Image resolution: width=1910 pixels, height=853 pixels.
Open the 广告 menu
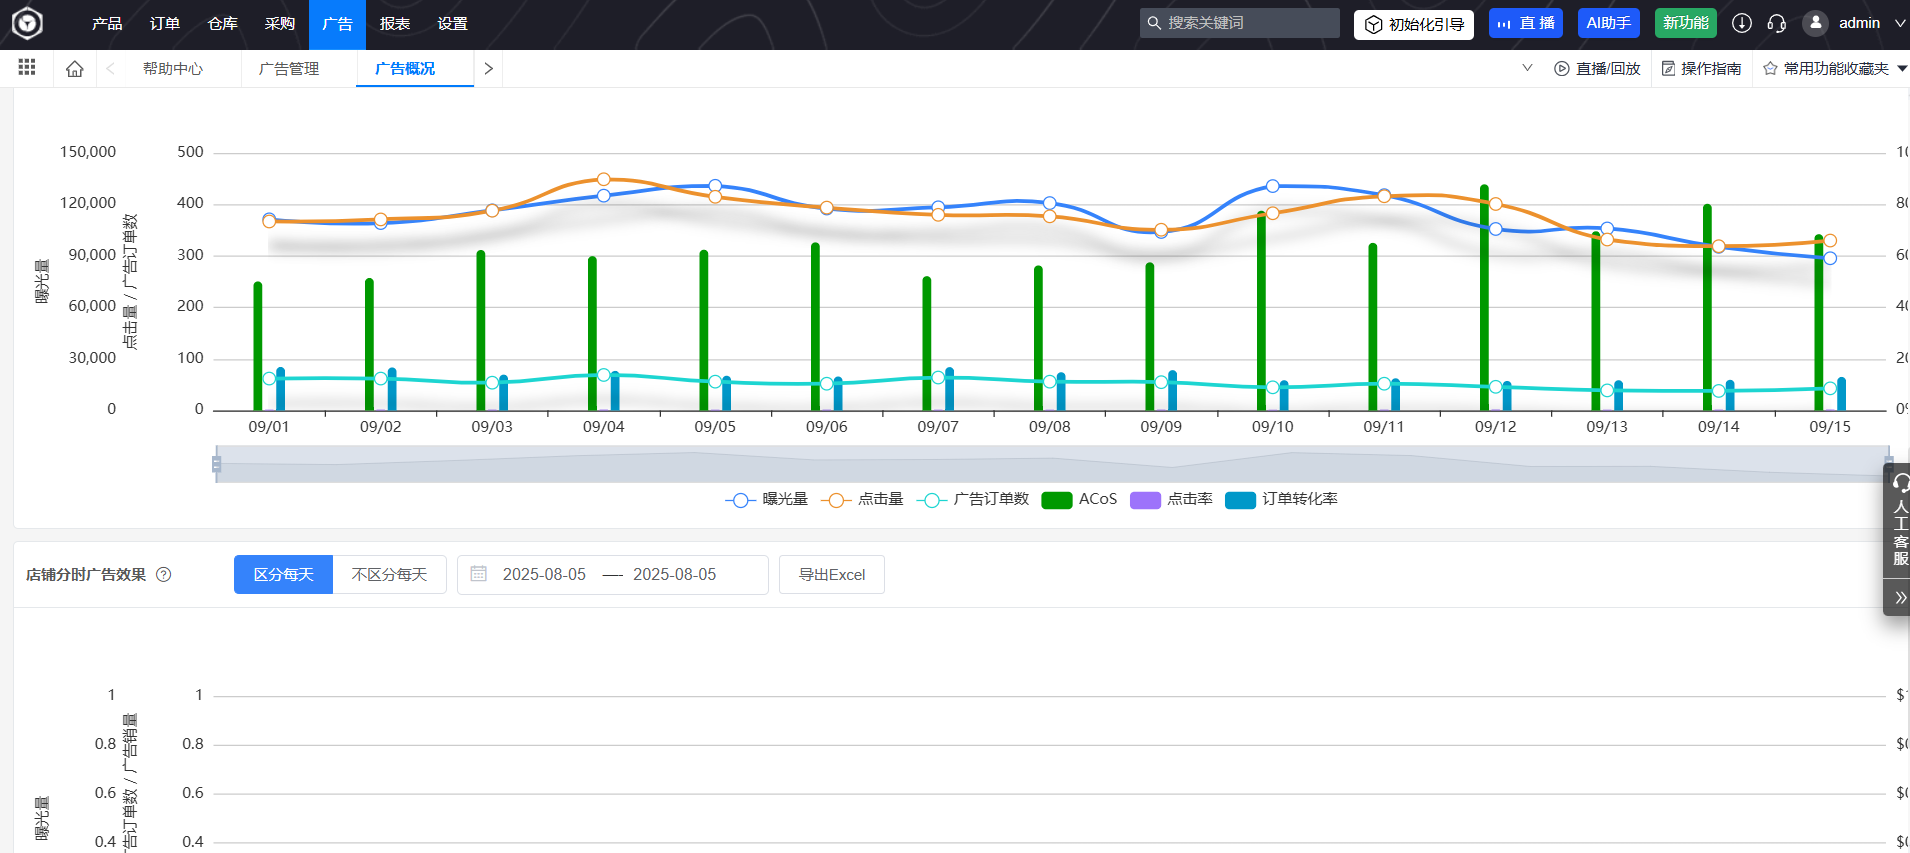[337, 24]
